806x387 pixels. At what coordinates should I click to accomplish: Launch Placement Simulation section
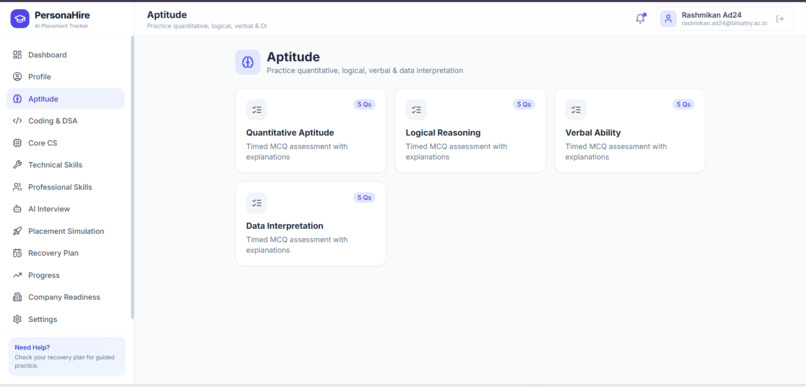(65, 231)
